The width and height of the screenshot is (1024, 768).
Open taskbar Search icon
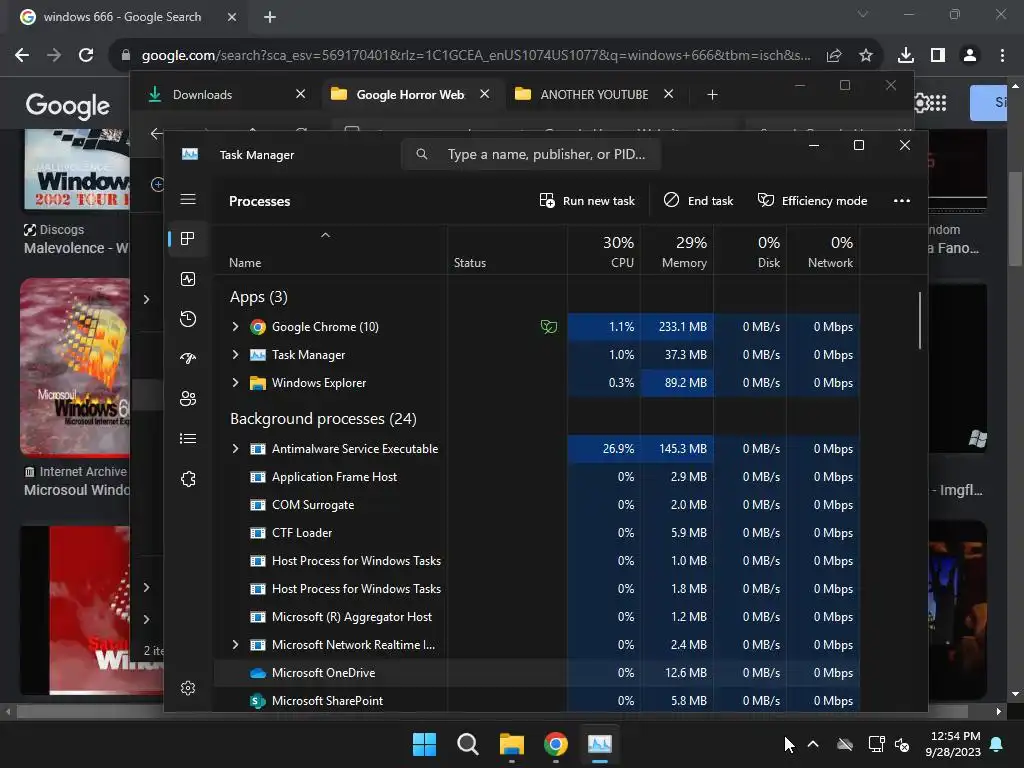coord(468,744)
